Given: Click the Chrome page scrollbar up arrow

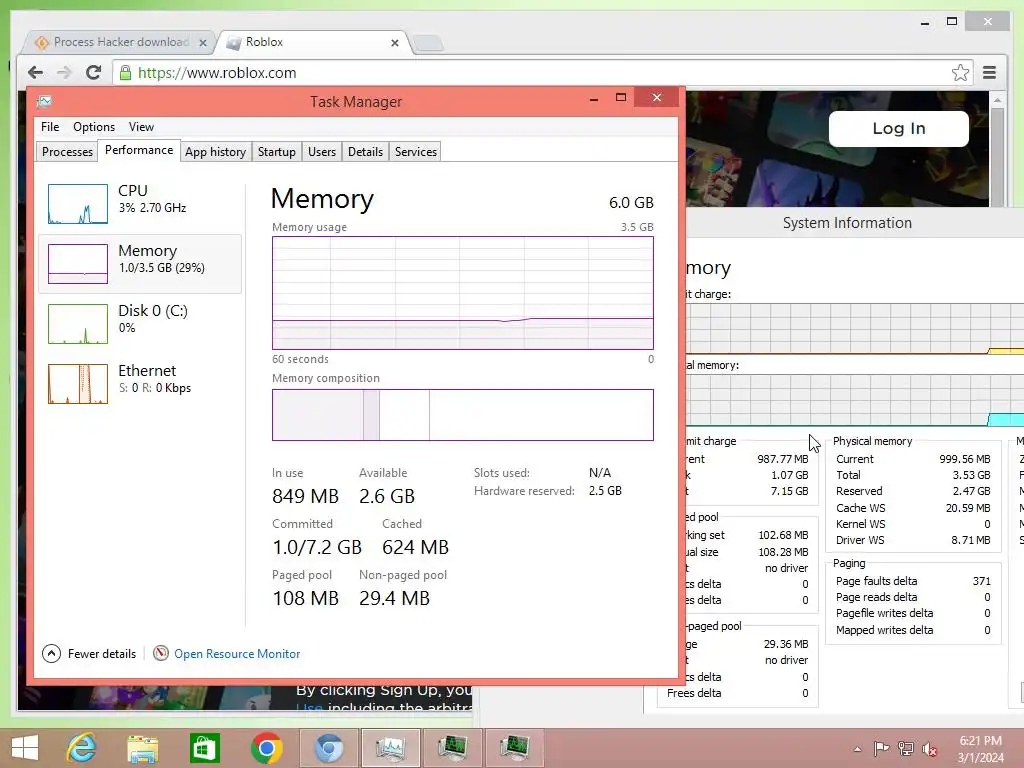Looking at the screenshot, I should point(997,100).
